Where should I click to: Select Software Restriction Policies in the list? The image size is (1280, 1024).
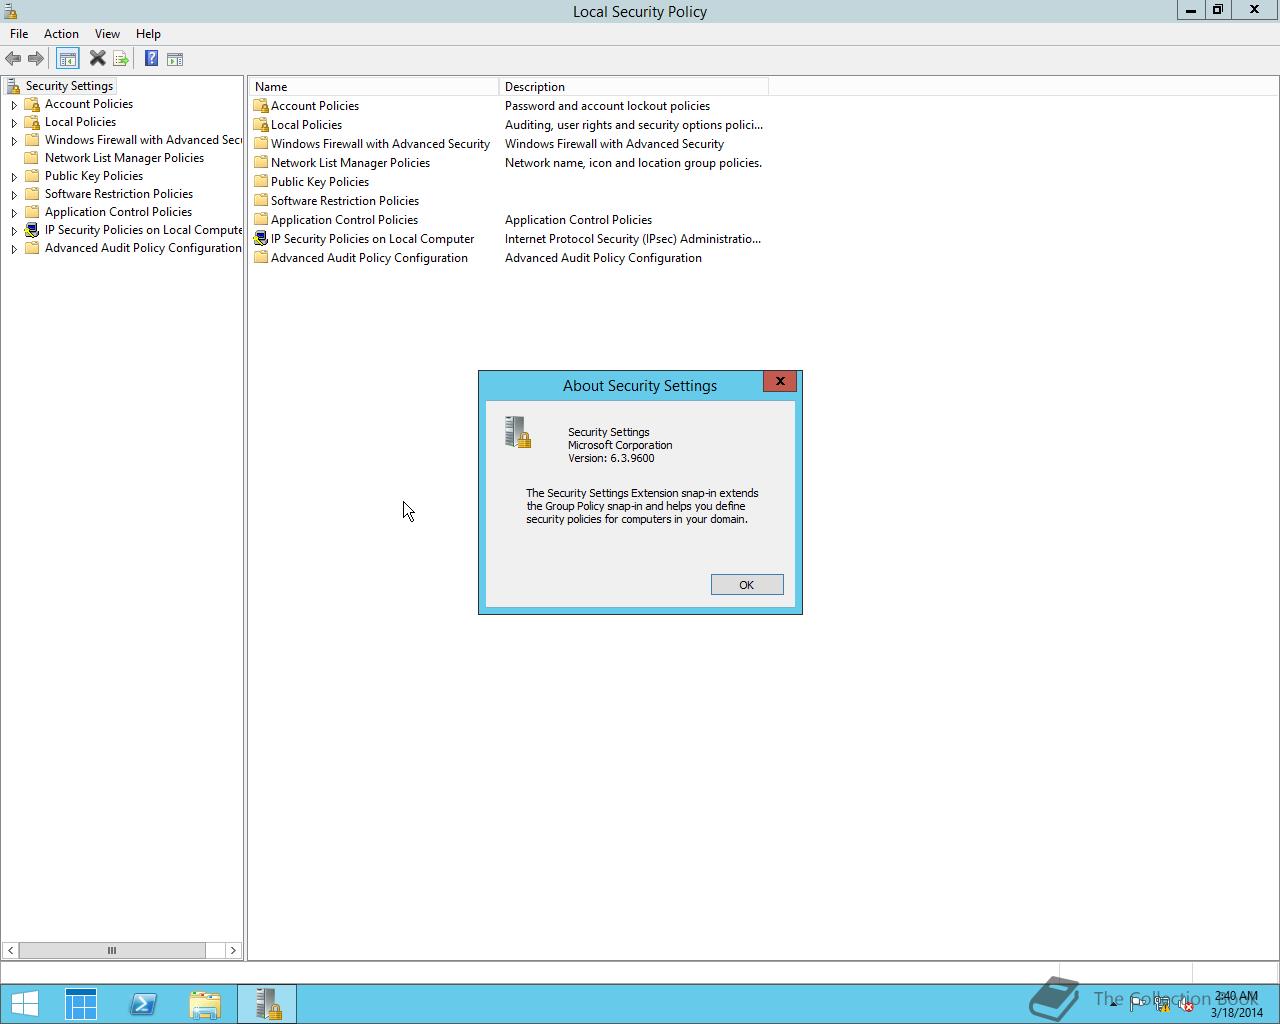point(344,201)
